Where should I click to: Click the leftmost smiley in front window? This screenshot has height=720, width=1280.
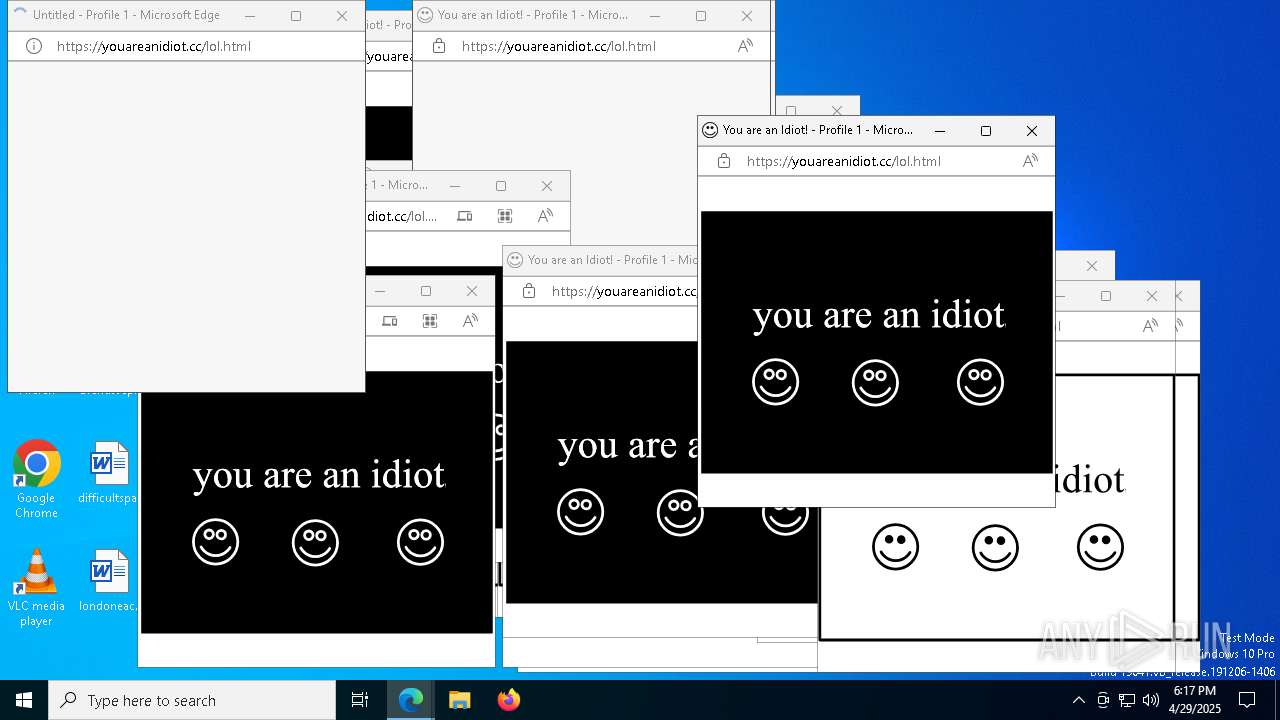click(x=775, y=382)
